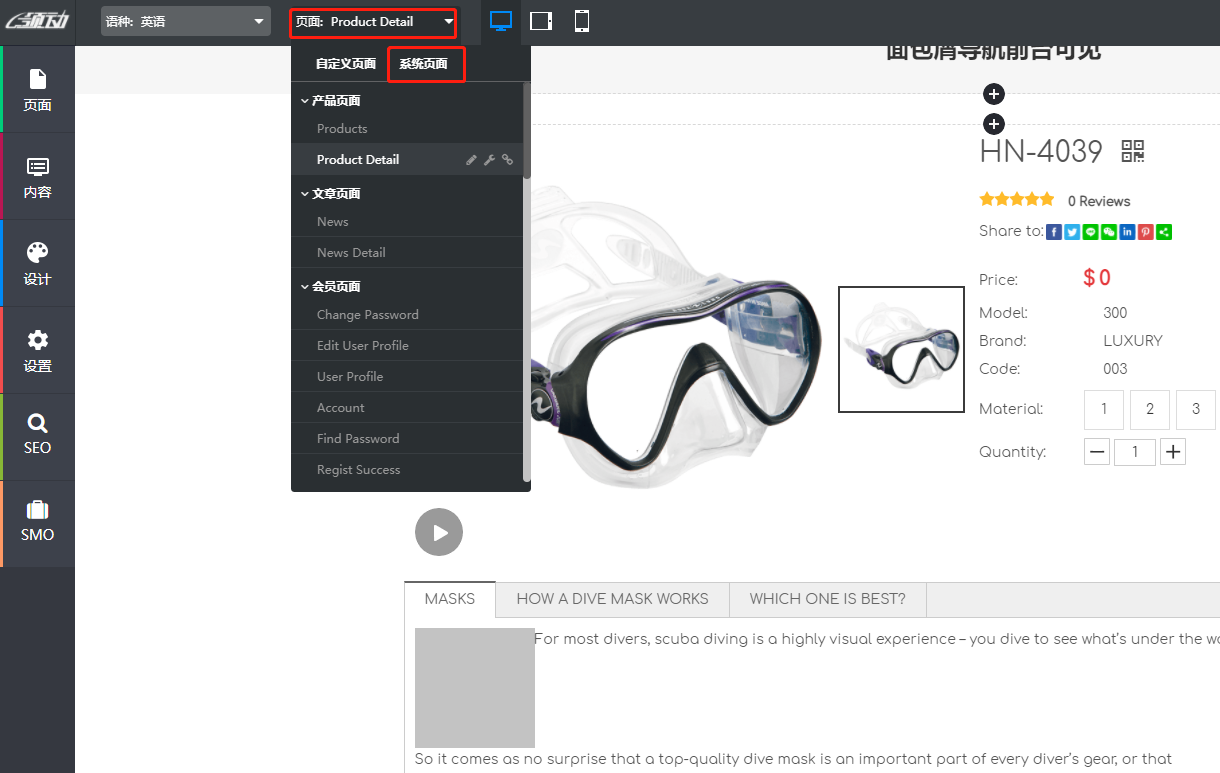Collapse the 会员页面 group
The height and width of the screenshot is (773, 1220).
[330, 286]
